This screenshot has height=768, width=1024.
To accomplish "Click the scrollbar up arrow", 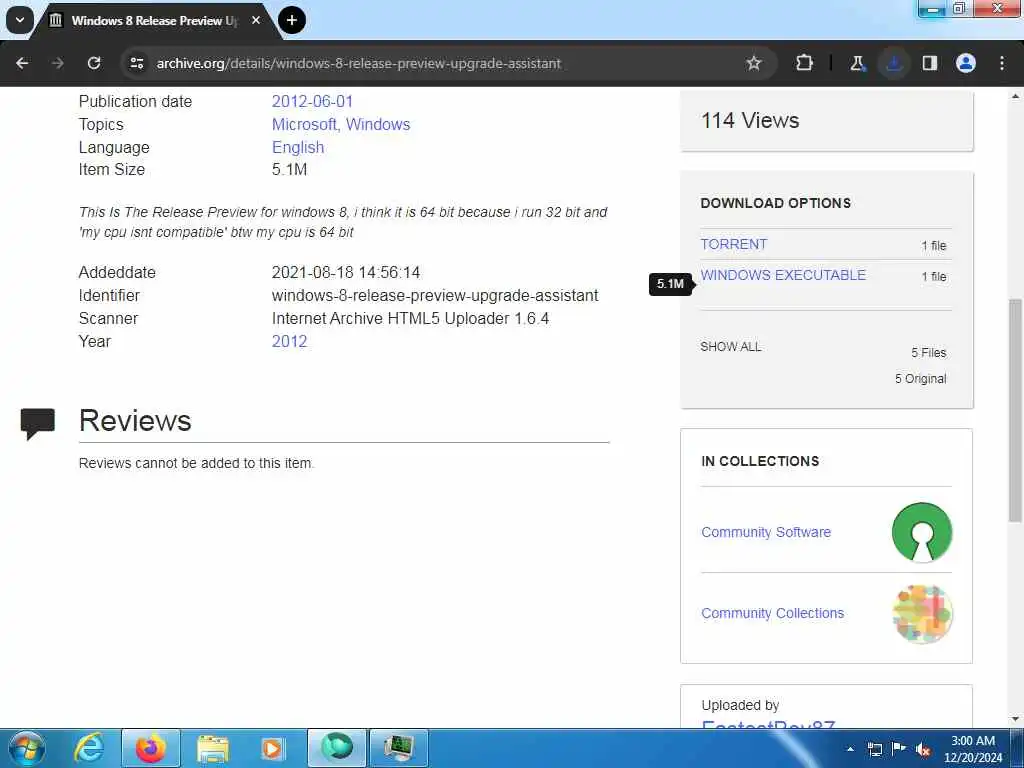I will click(x=1016, y=97).
